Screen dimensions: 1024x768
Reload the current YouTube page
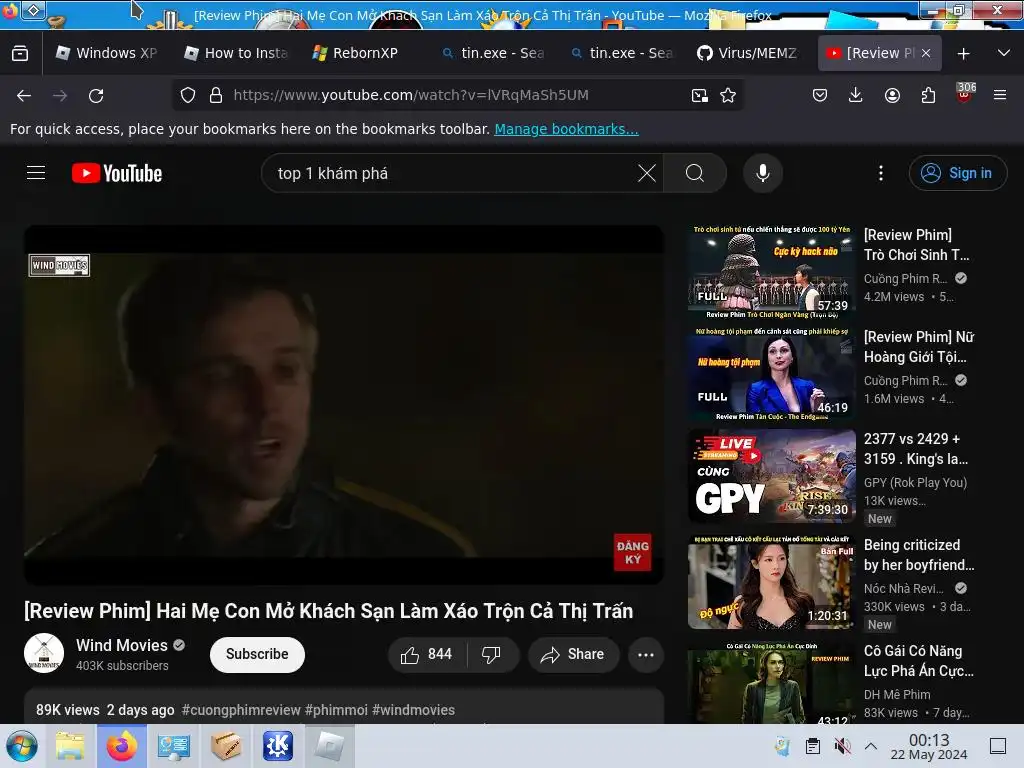[96, 95]
